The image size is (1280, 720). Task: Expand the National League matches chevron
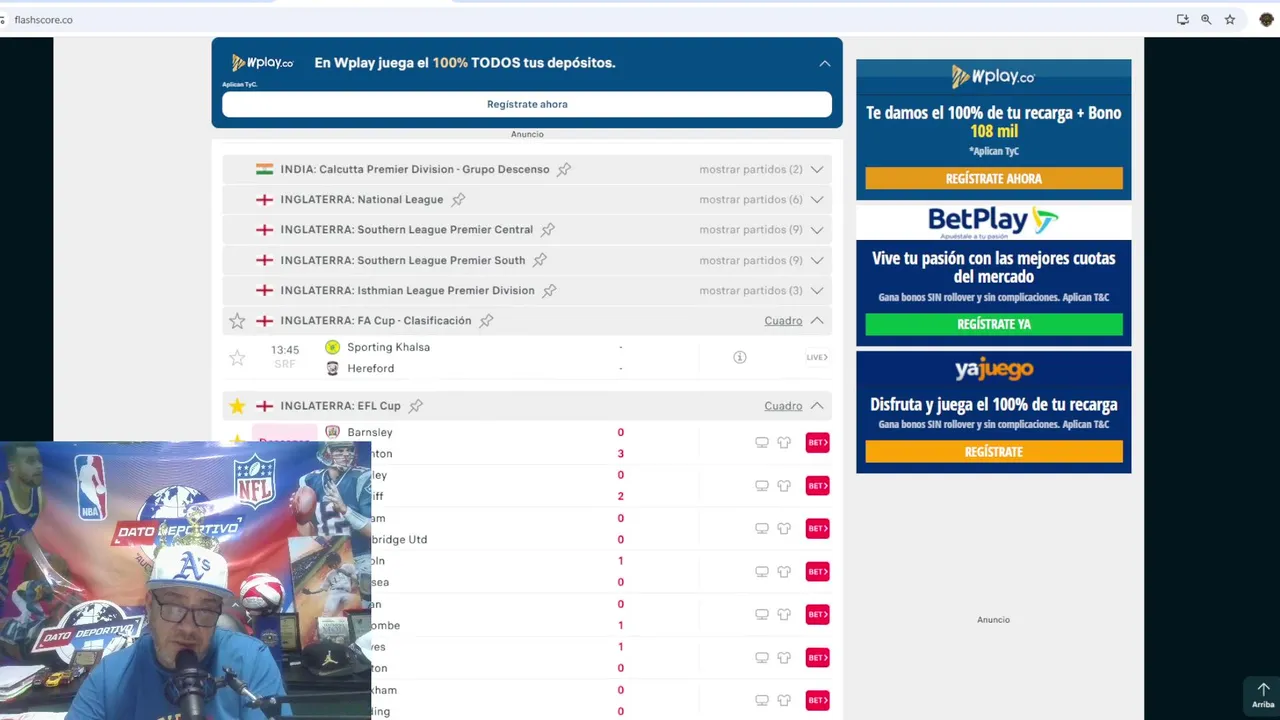[817, 200]
